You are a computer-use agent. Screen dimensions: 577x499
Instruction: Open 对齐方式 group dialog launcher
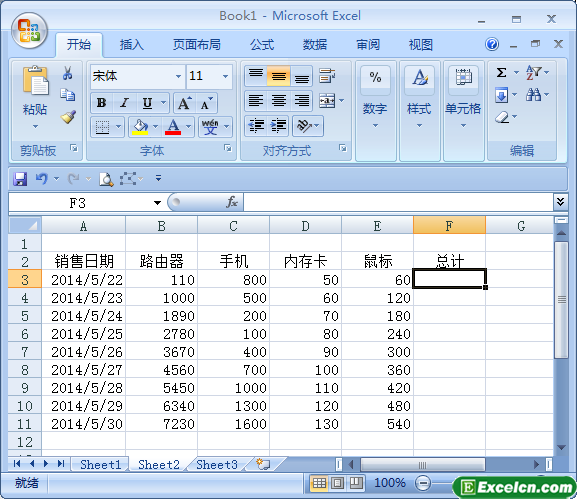pyautogui.click(x=343, y=148)
